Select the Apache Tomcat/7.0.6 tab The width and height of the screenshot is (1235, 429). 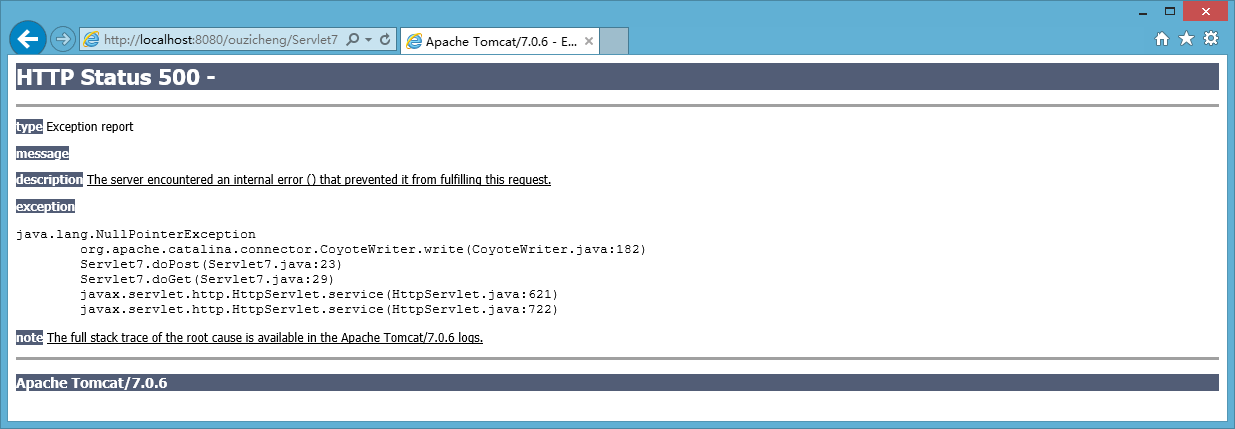pyautogui.click(x=492, y=41)
